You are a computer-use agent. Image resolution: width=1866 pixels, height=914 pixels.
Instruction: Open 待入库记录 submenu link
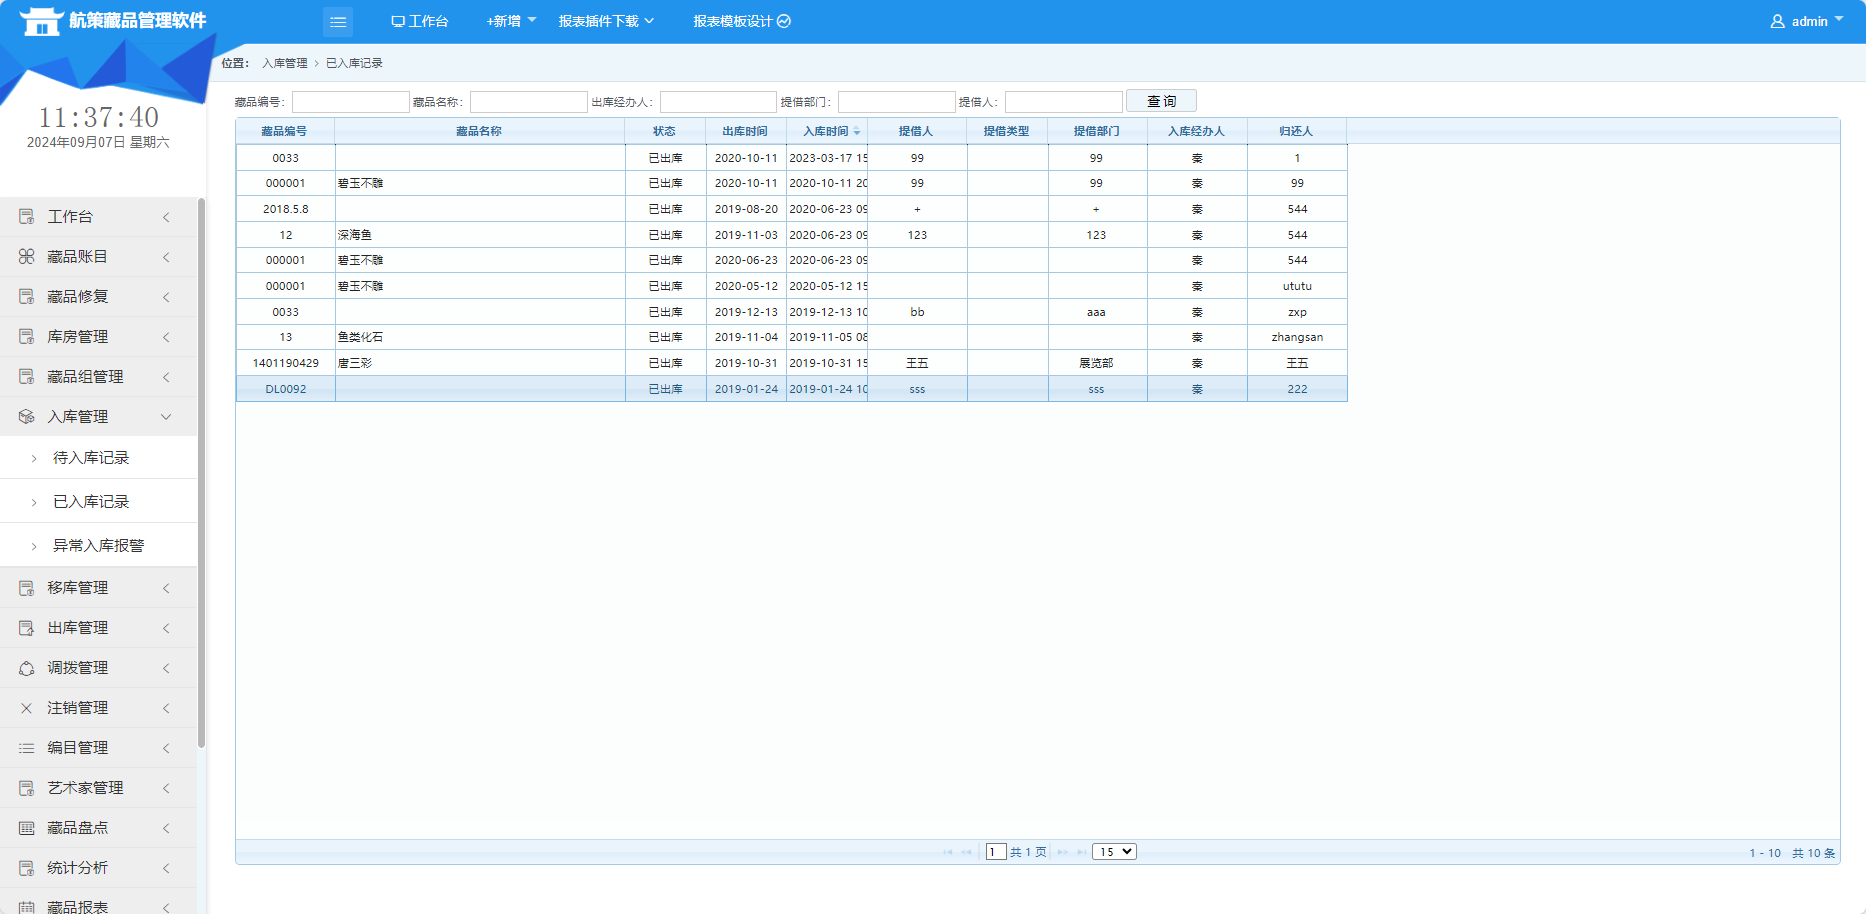tap(91, 458)
